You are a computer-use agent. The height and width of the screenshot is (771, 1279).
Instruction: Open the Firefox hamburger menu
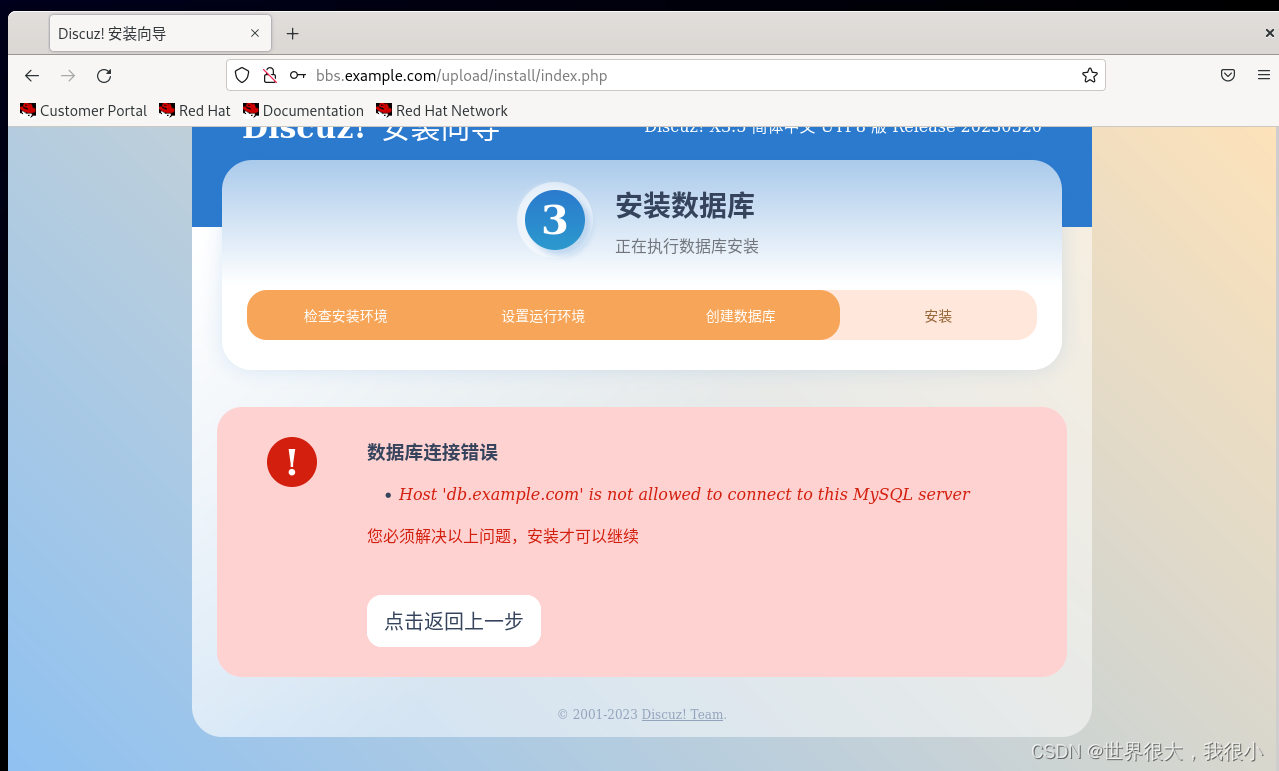[x=1264, y=75]
